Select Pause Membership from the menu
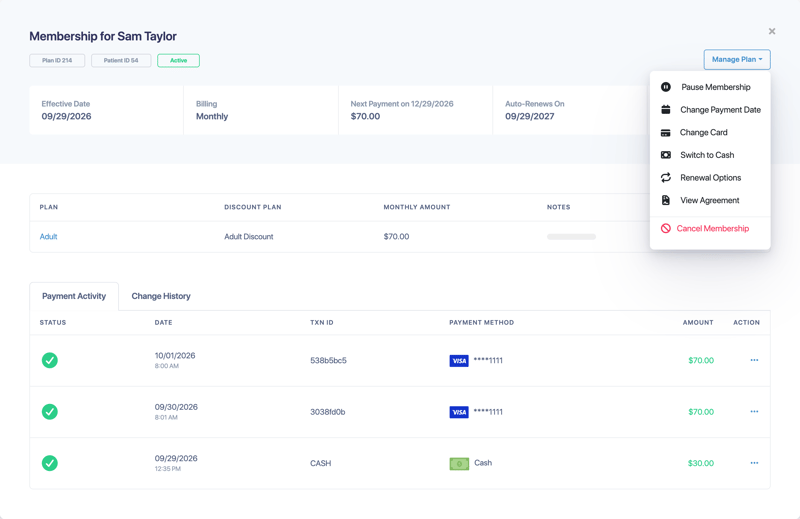Image resolution: width=800 pixels, height=519 pixels. click(x=710, y=87)
